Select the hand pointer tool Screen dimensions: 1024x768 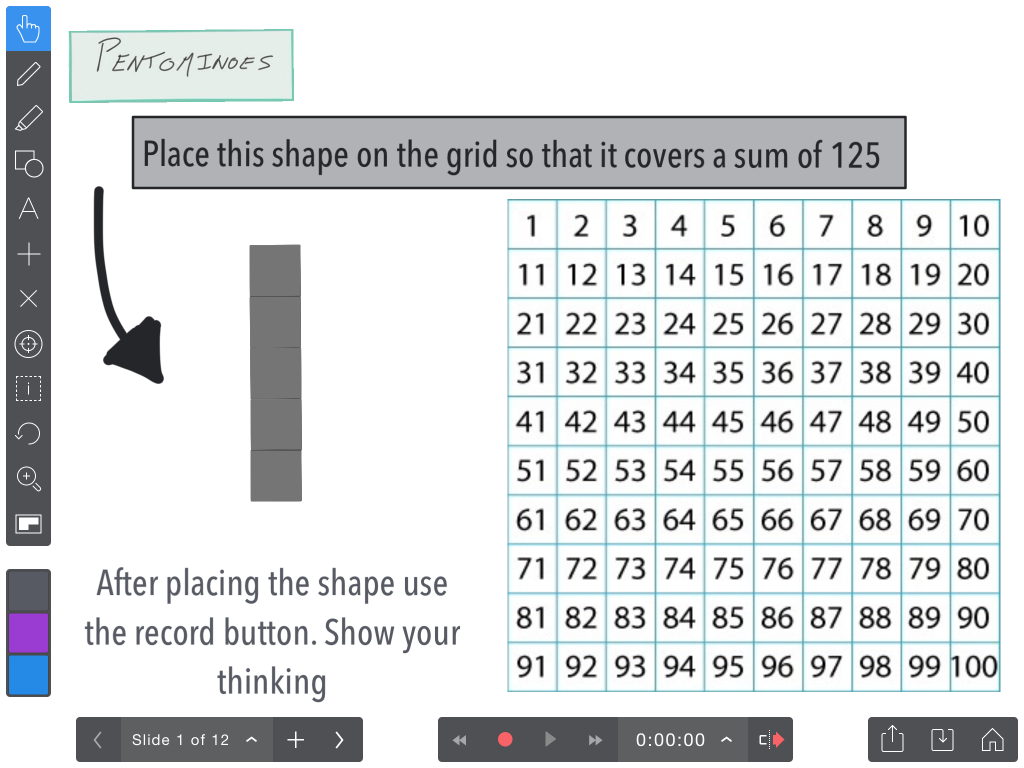tap(28, 29)
